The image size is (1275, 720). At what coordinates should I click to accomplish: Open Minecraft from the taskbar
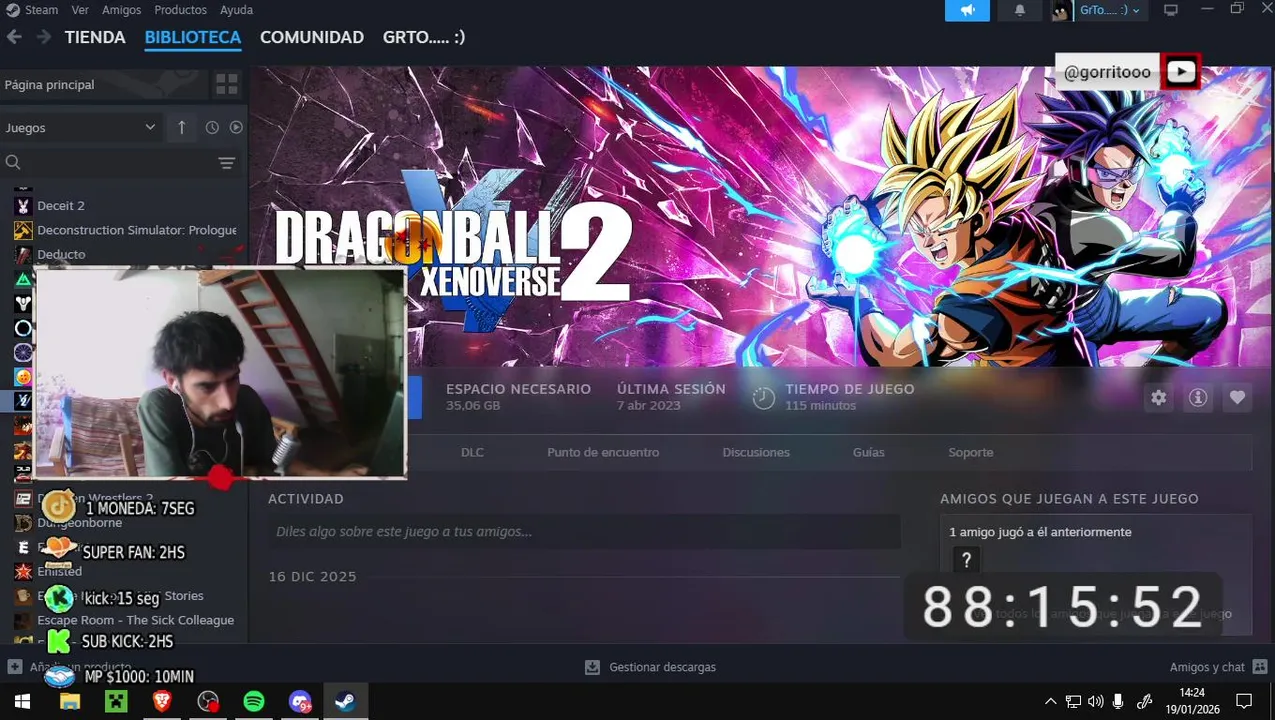(116, 702)
